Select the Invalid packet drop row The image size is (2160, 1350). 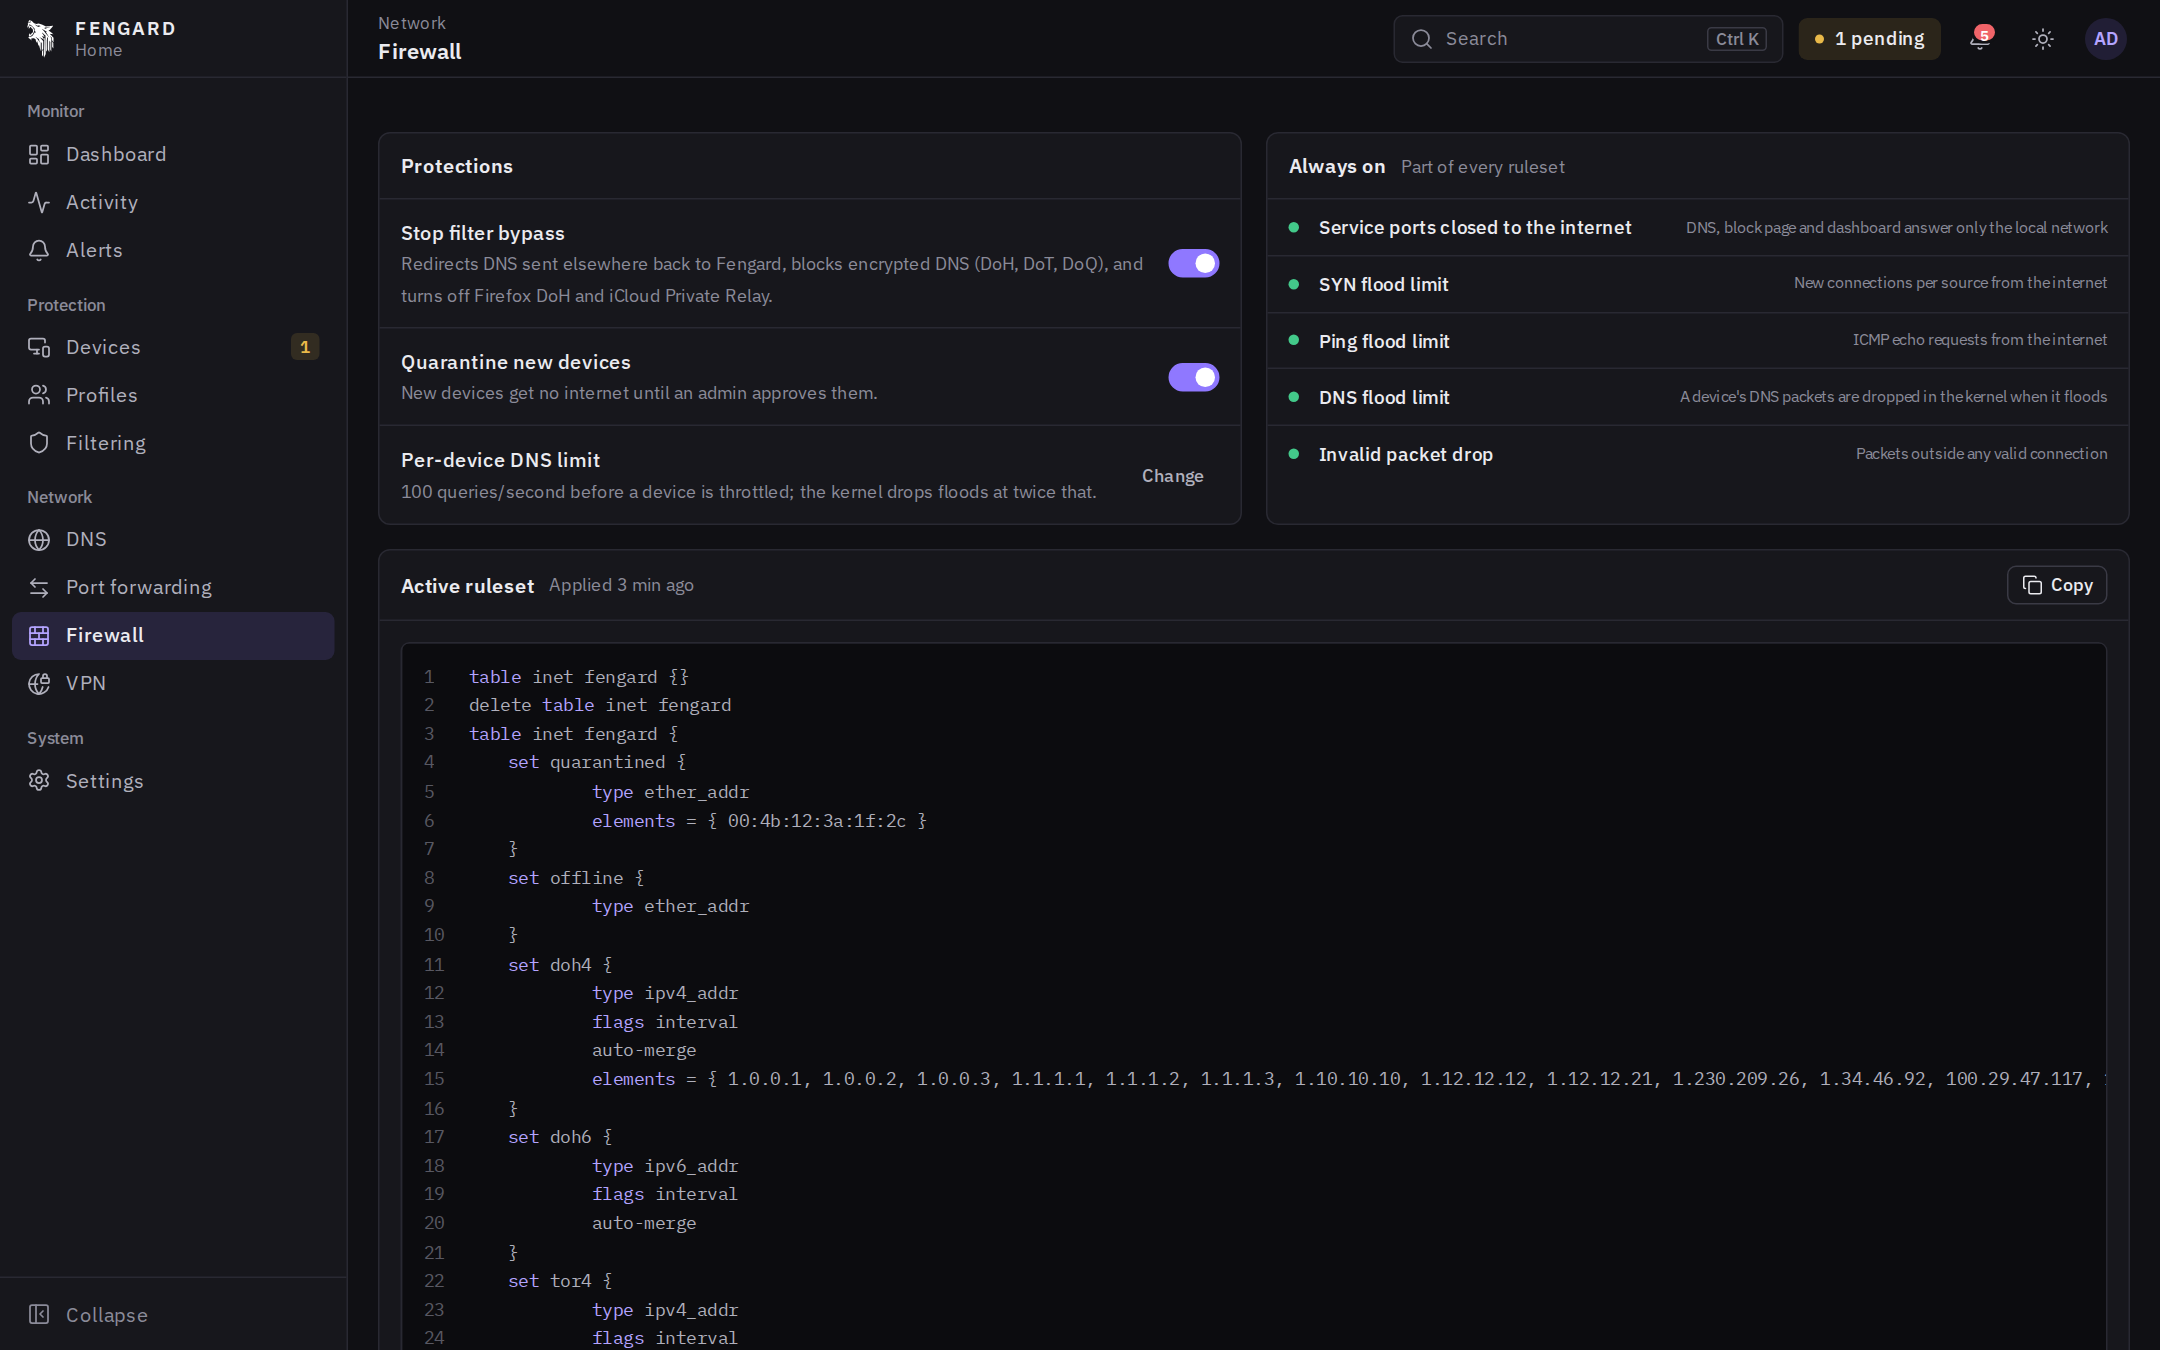tap(1697, 454)
